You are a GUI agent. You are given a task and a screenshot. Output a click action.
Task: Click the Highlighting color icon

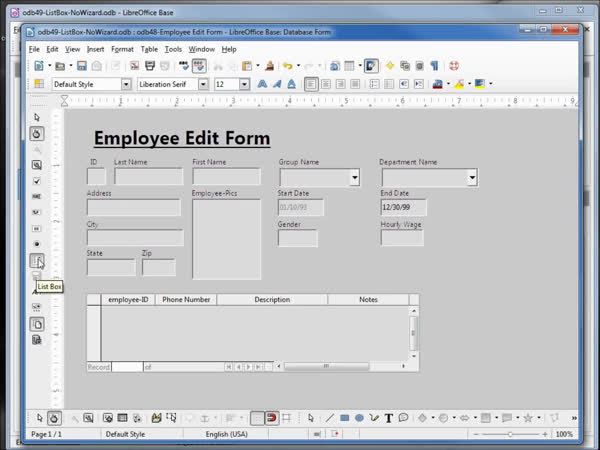click(x=459, y=84)
